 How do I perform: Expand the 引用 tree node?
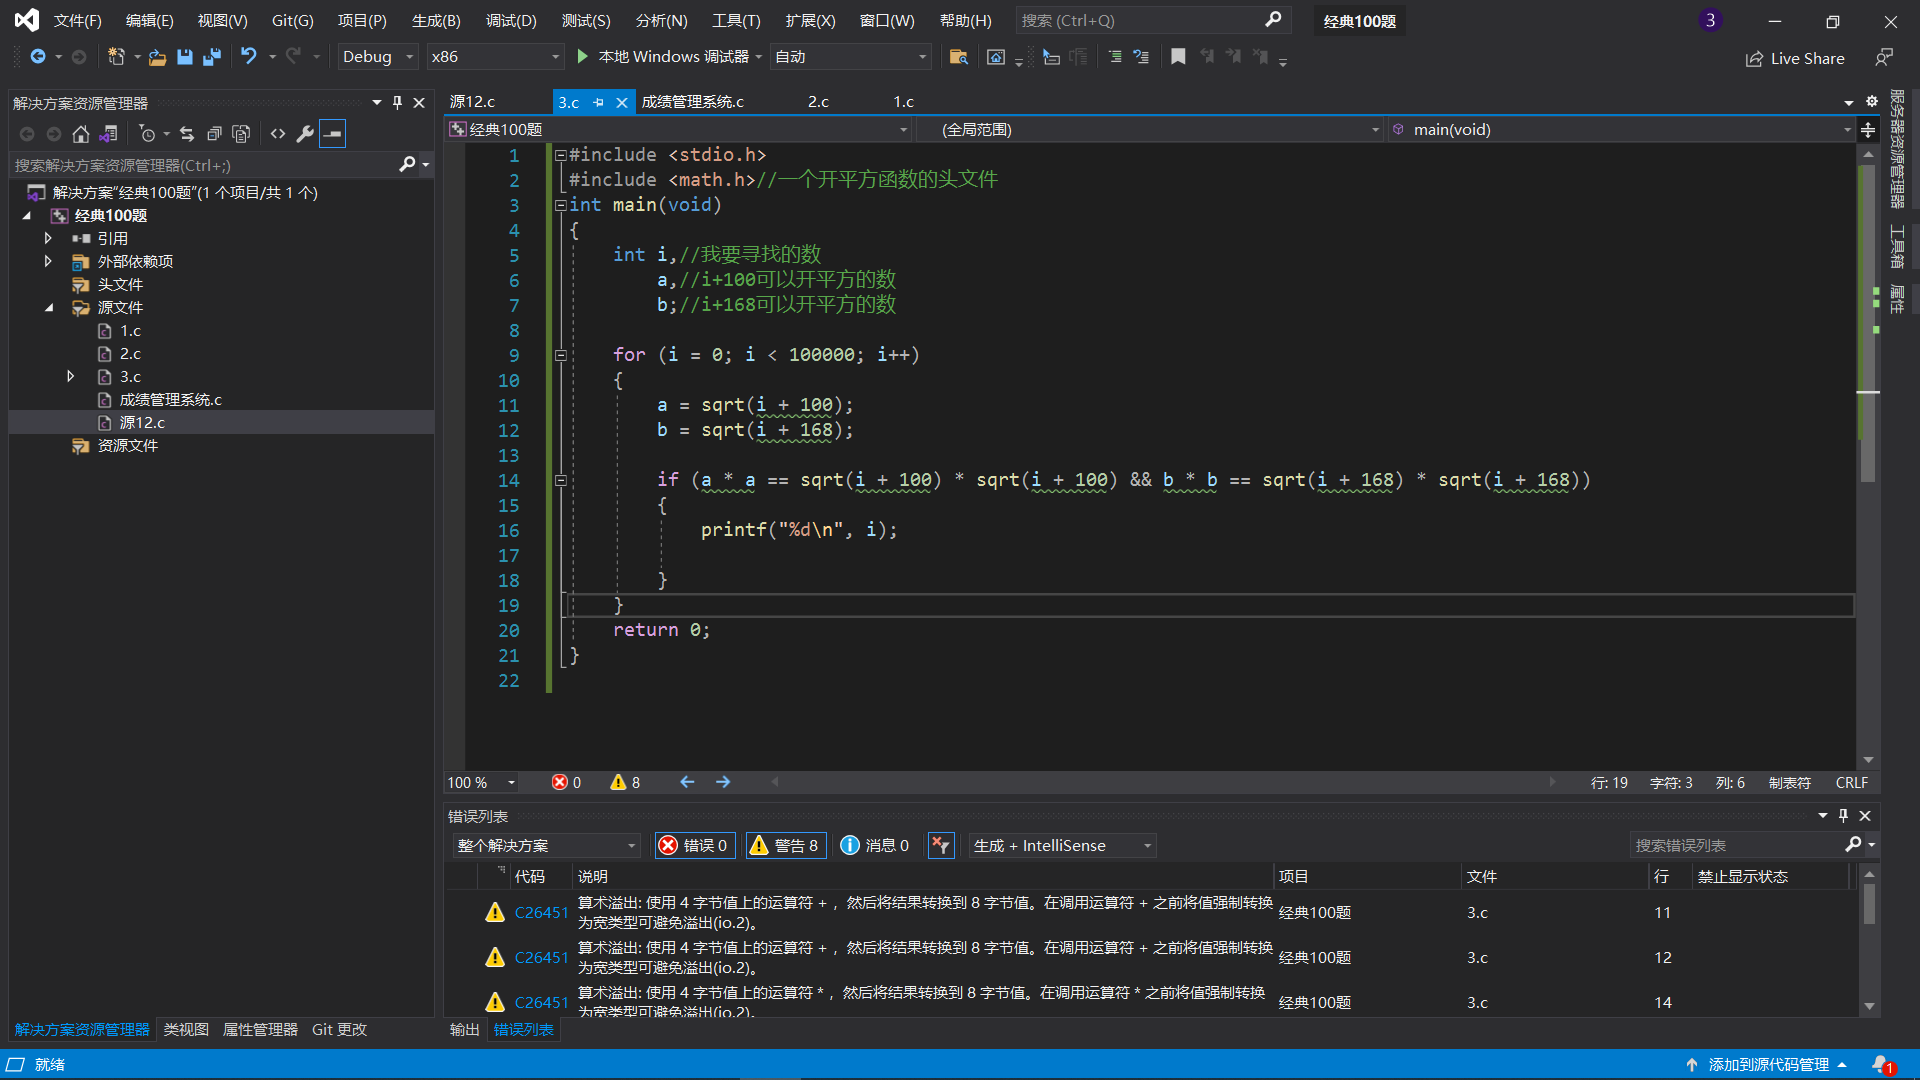pyautogui.click(x=47, y=238)
